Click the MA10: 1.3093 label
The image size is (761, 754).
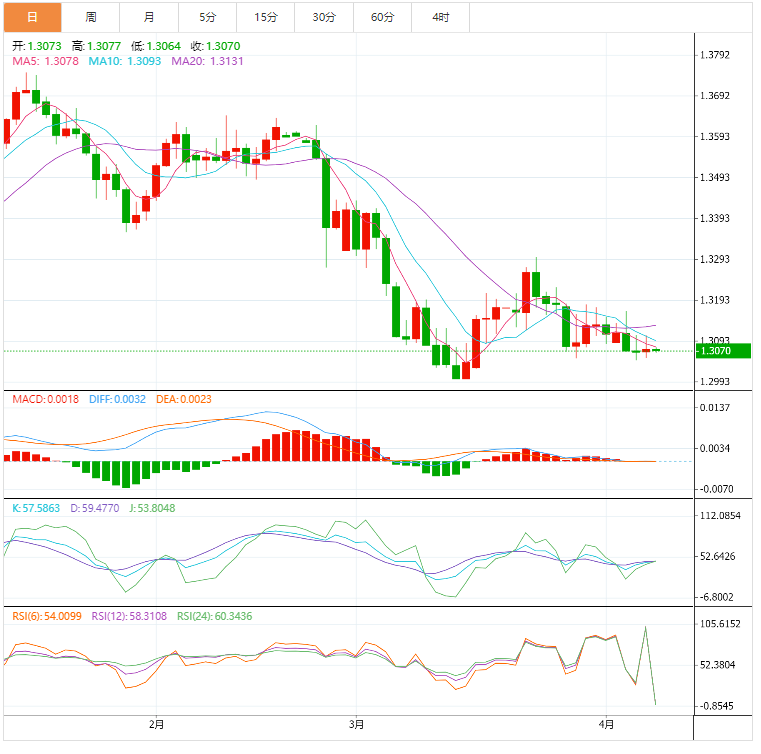(x=125, y=61)
